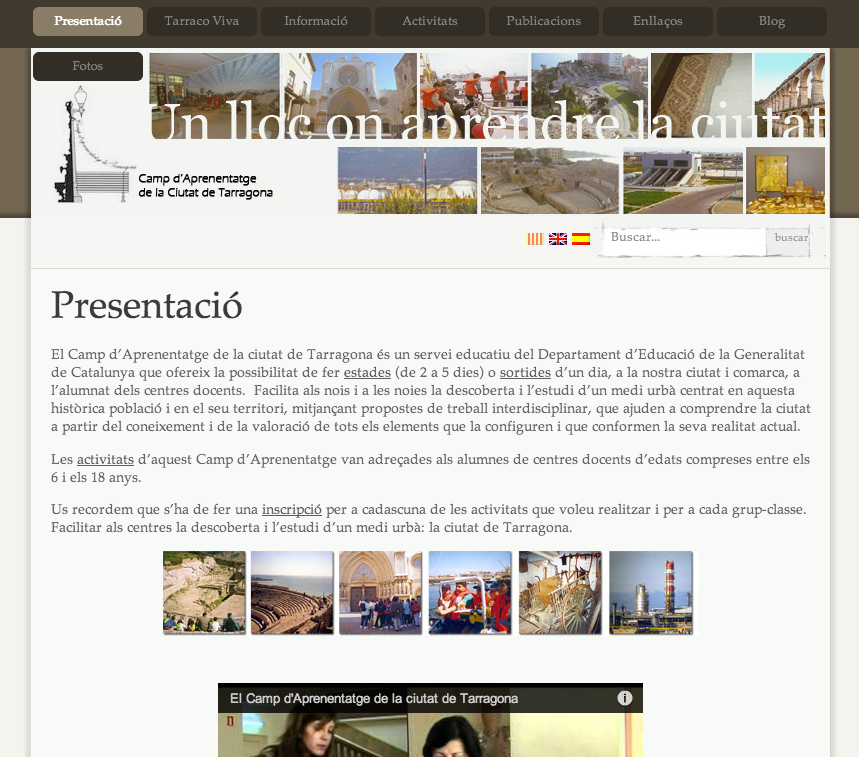Open the cathedral entrance group photo thumbnail
Screen dimensions: 859x757
[x=380, y=592]
